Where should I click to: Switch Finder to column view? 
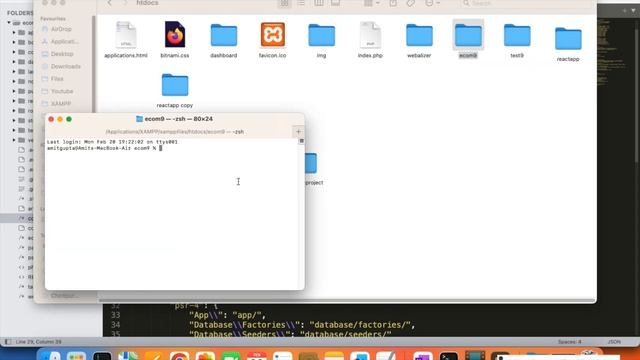318,3
